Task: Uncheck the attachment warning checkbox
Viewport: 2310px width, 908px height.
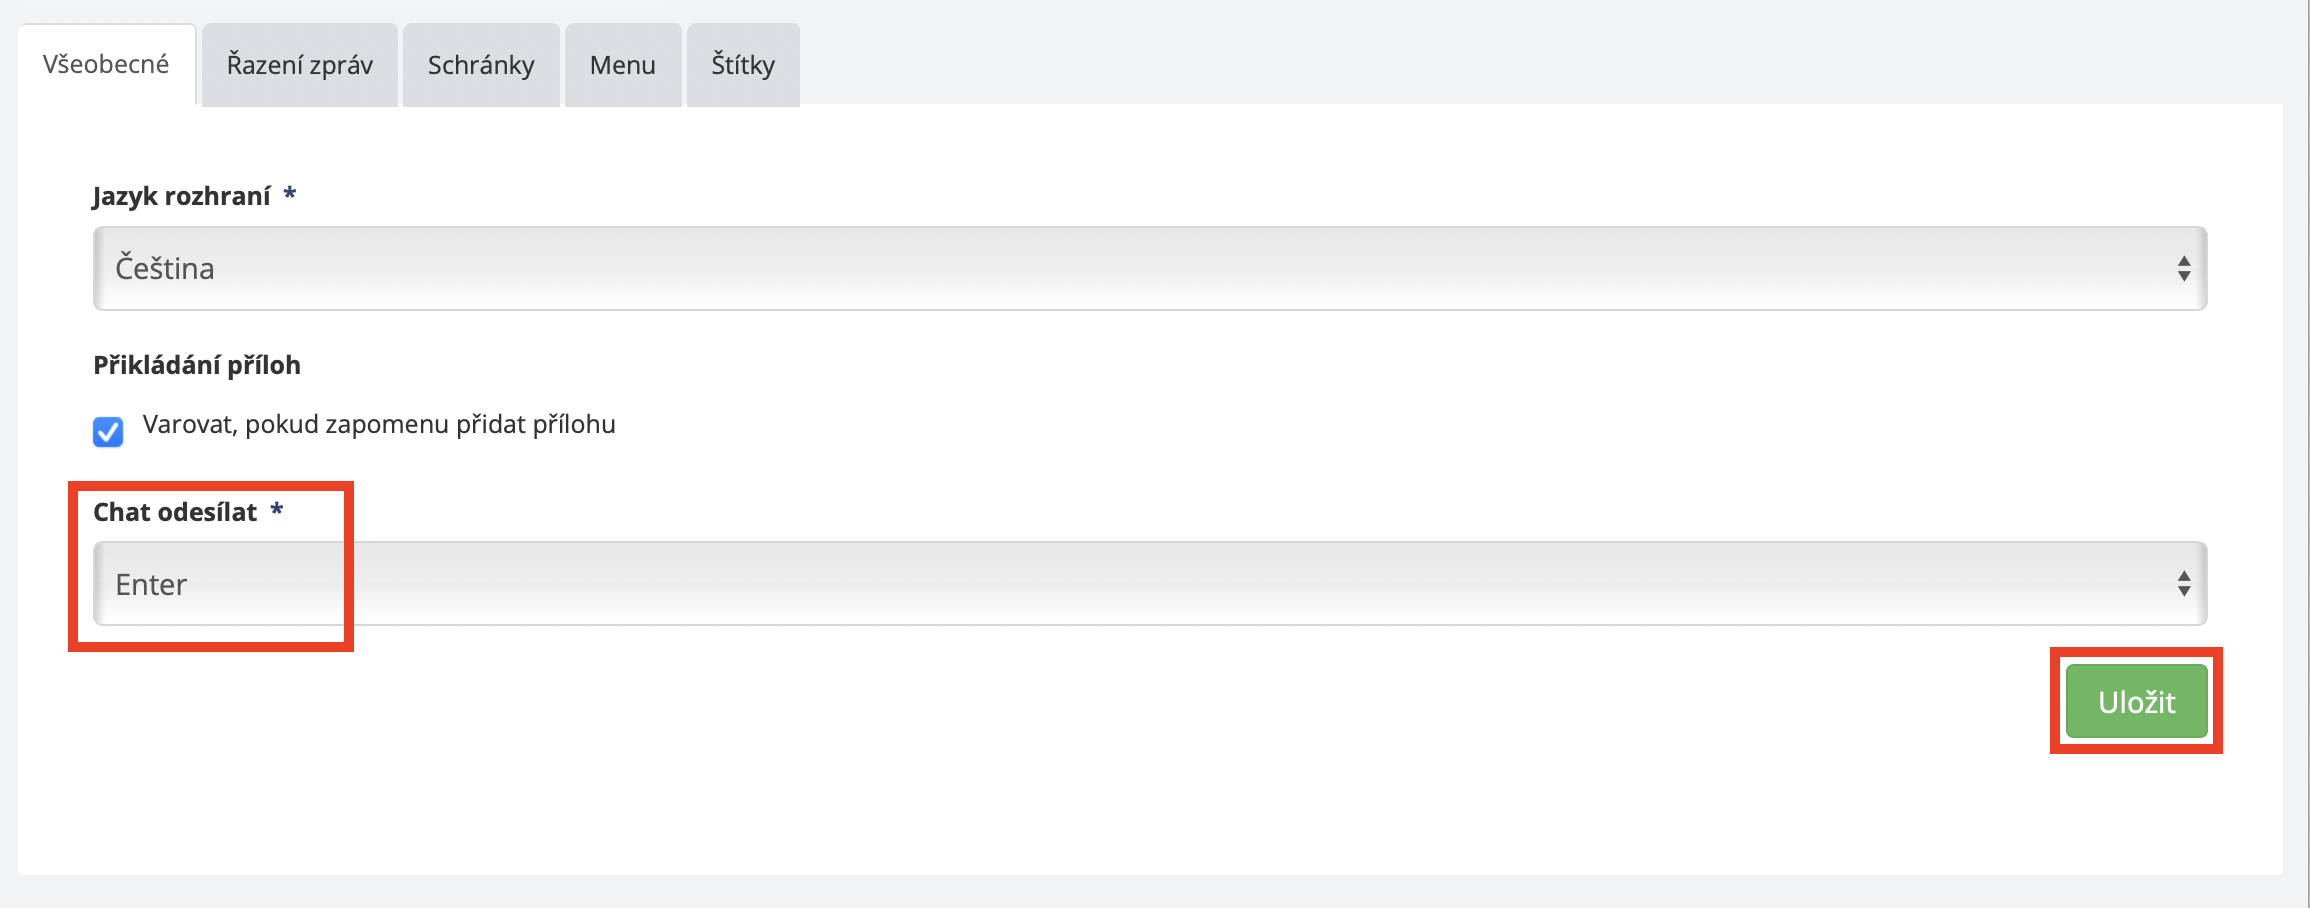Action: [108, 431]
